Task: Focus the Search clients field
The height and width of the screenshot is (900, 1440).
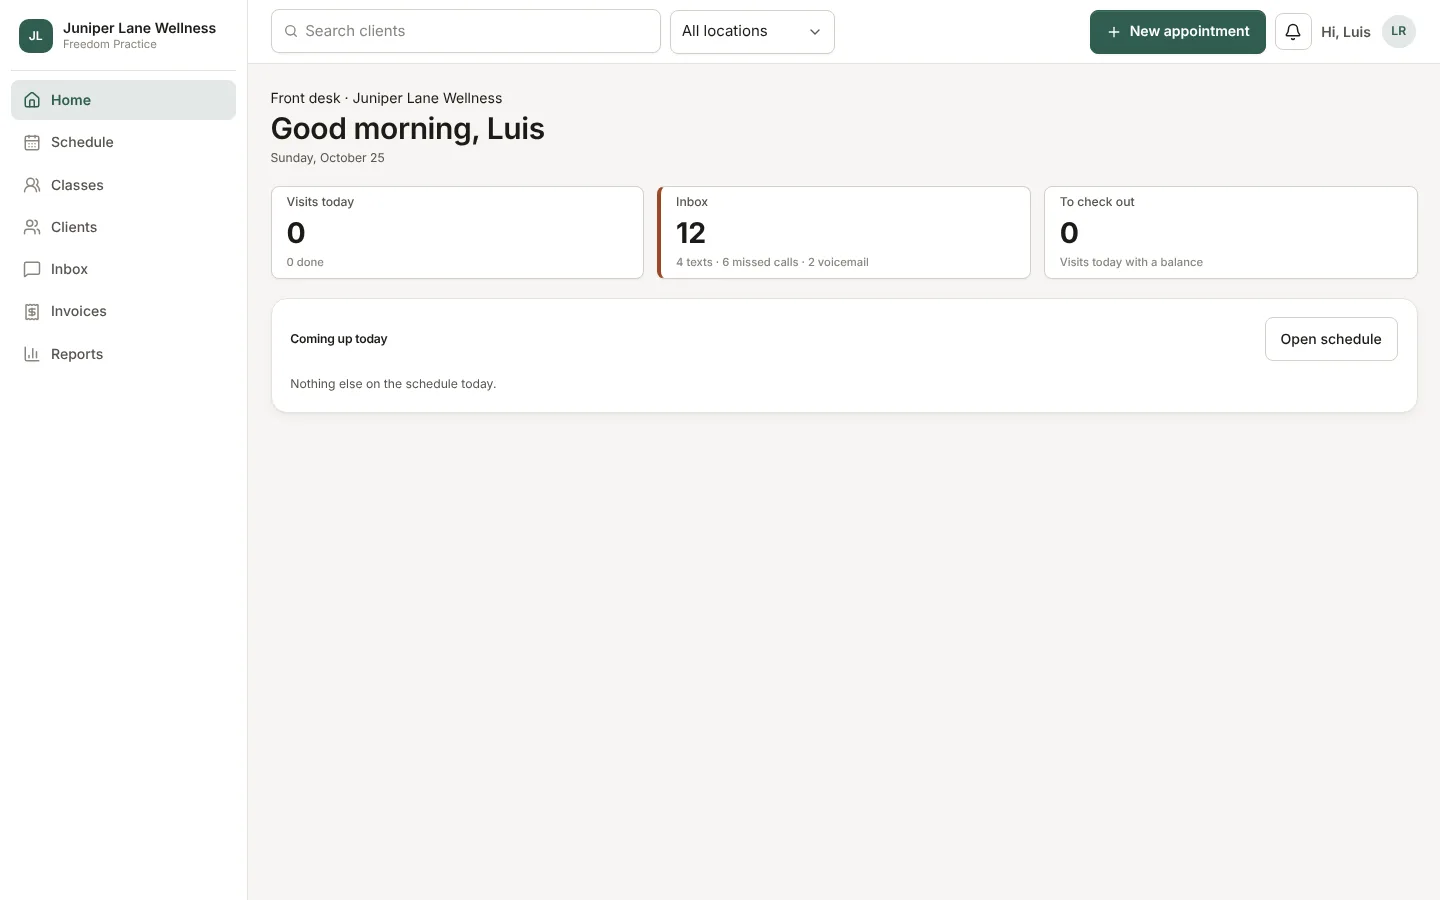Action: [x=466, y=31]
